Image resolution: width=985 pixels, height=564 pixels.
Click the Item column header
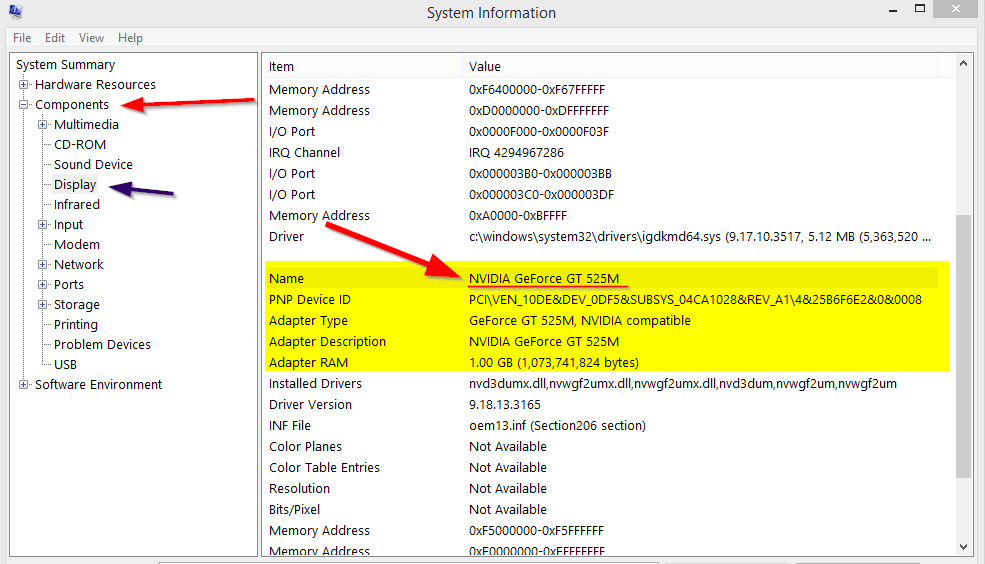point(362,67)
